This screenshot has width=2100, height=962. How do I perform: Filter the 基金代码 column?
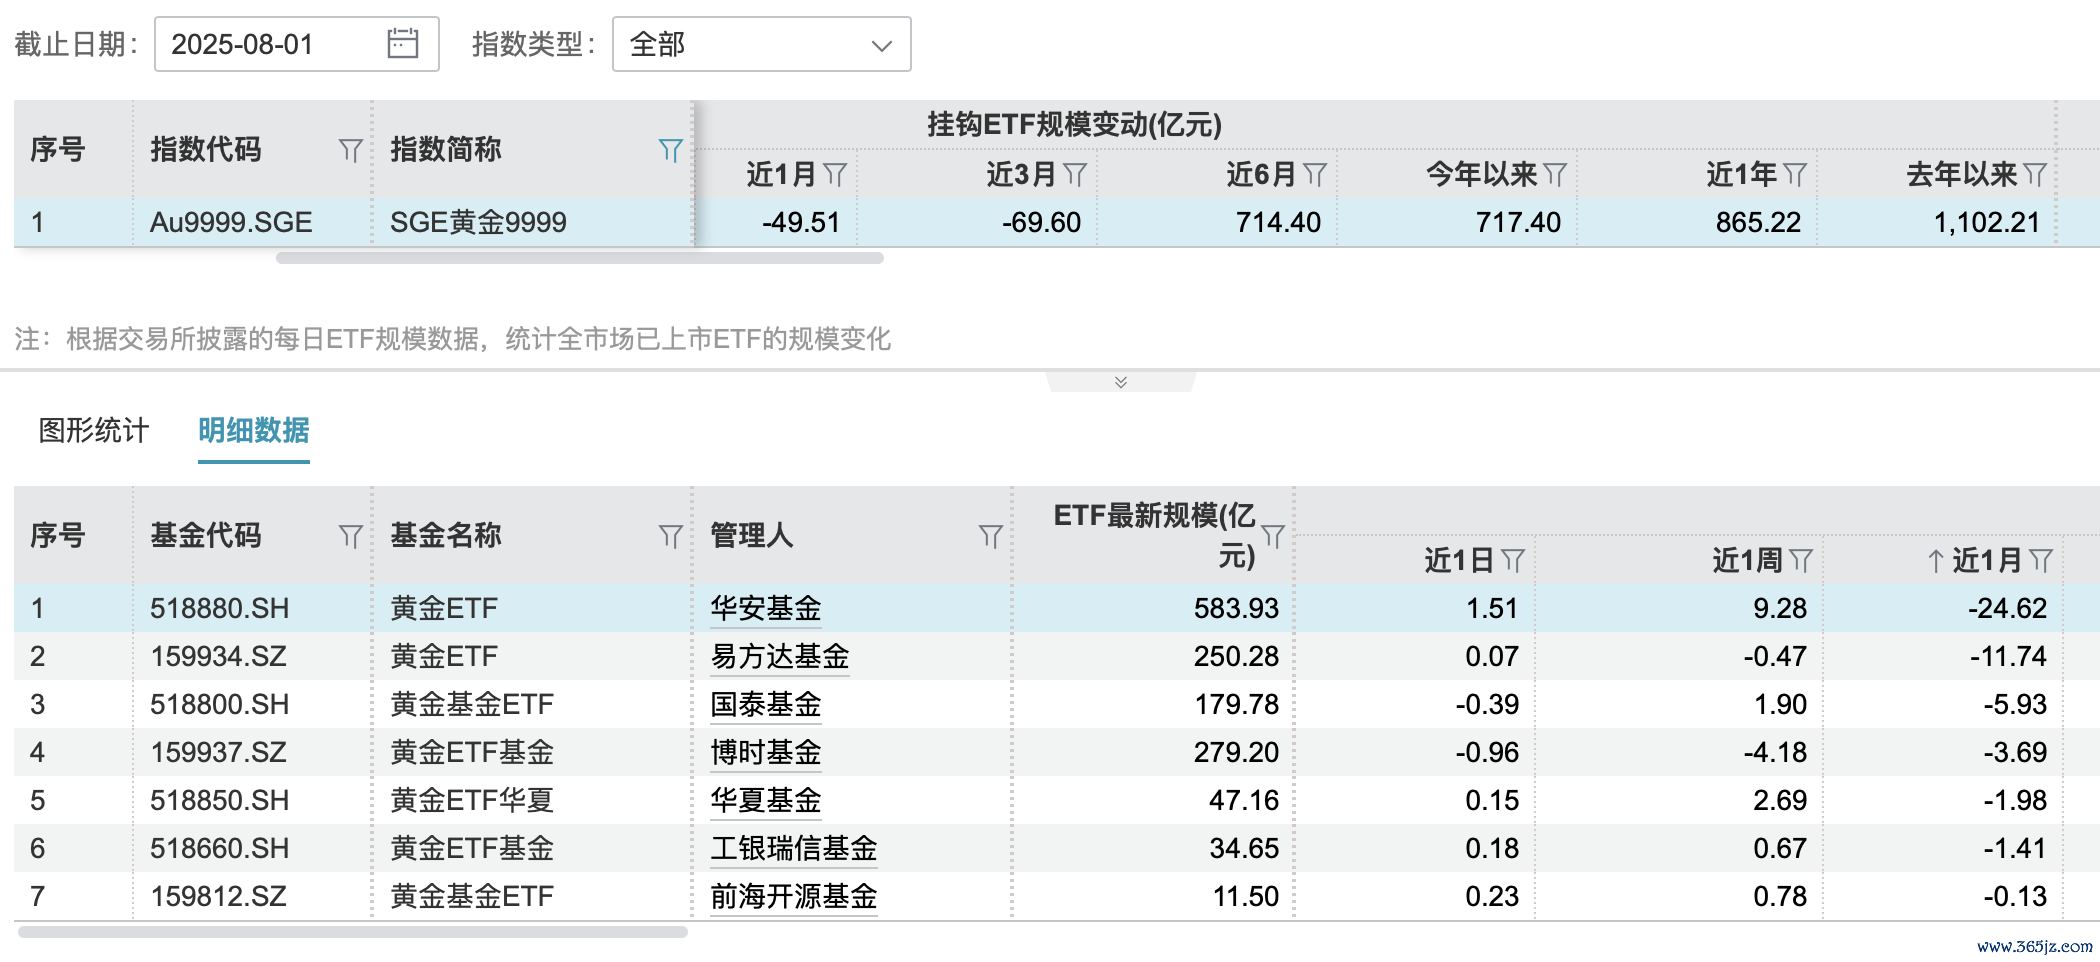coord(350,536)
